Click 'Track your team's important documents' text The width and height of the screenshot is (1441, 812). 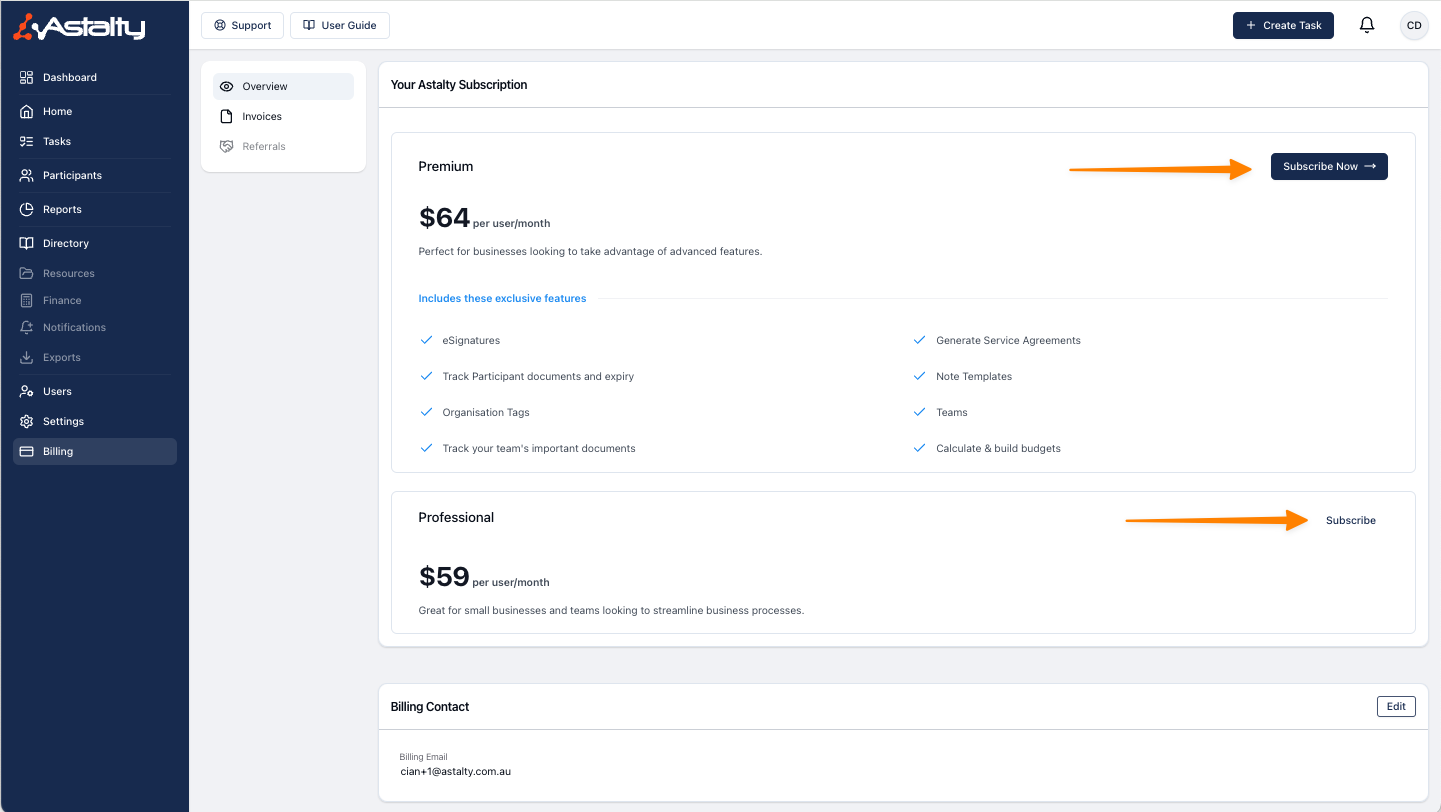[x=539, y=448]
